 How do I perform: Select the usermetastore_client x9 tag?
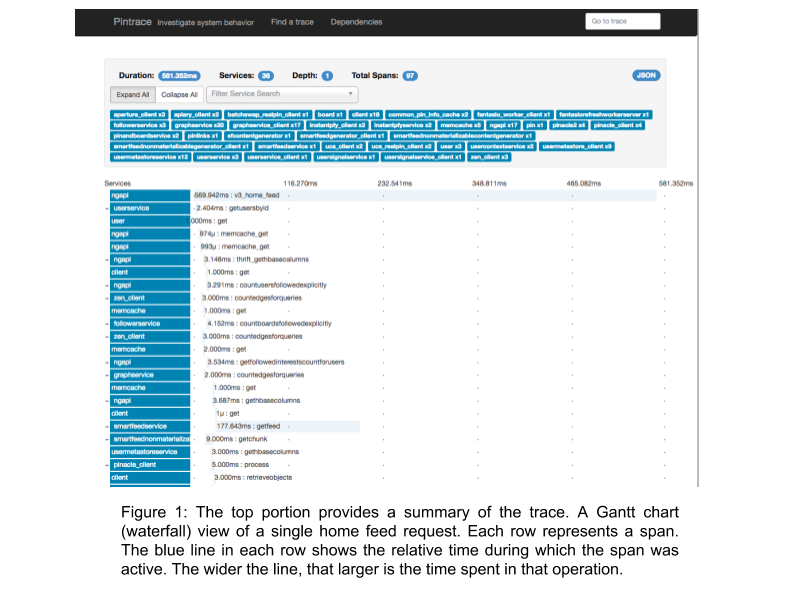[x=577, y=147]
